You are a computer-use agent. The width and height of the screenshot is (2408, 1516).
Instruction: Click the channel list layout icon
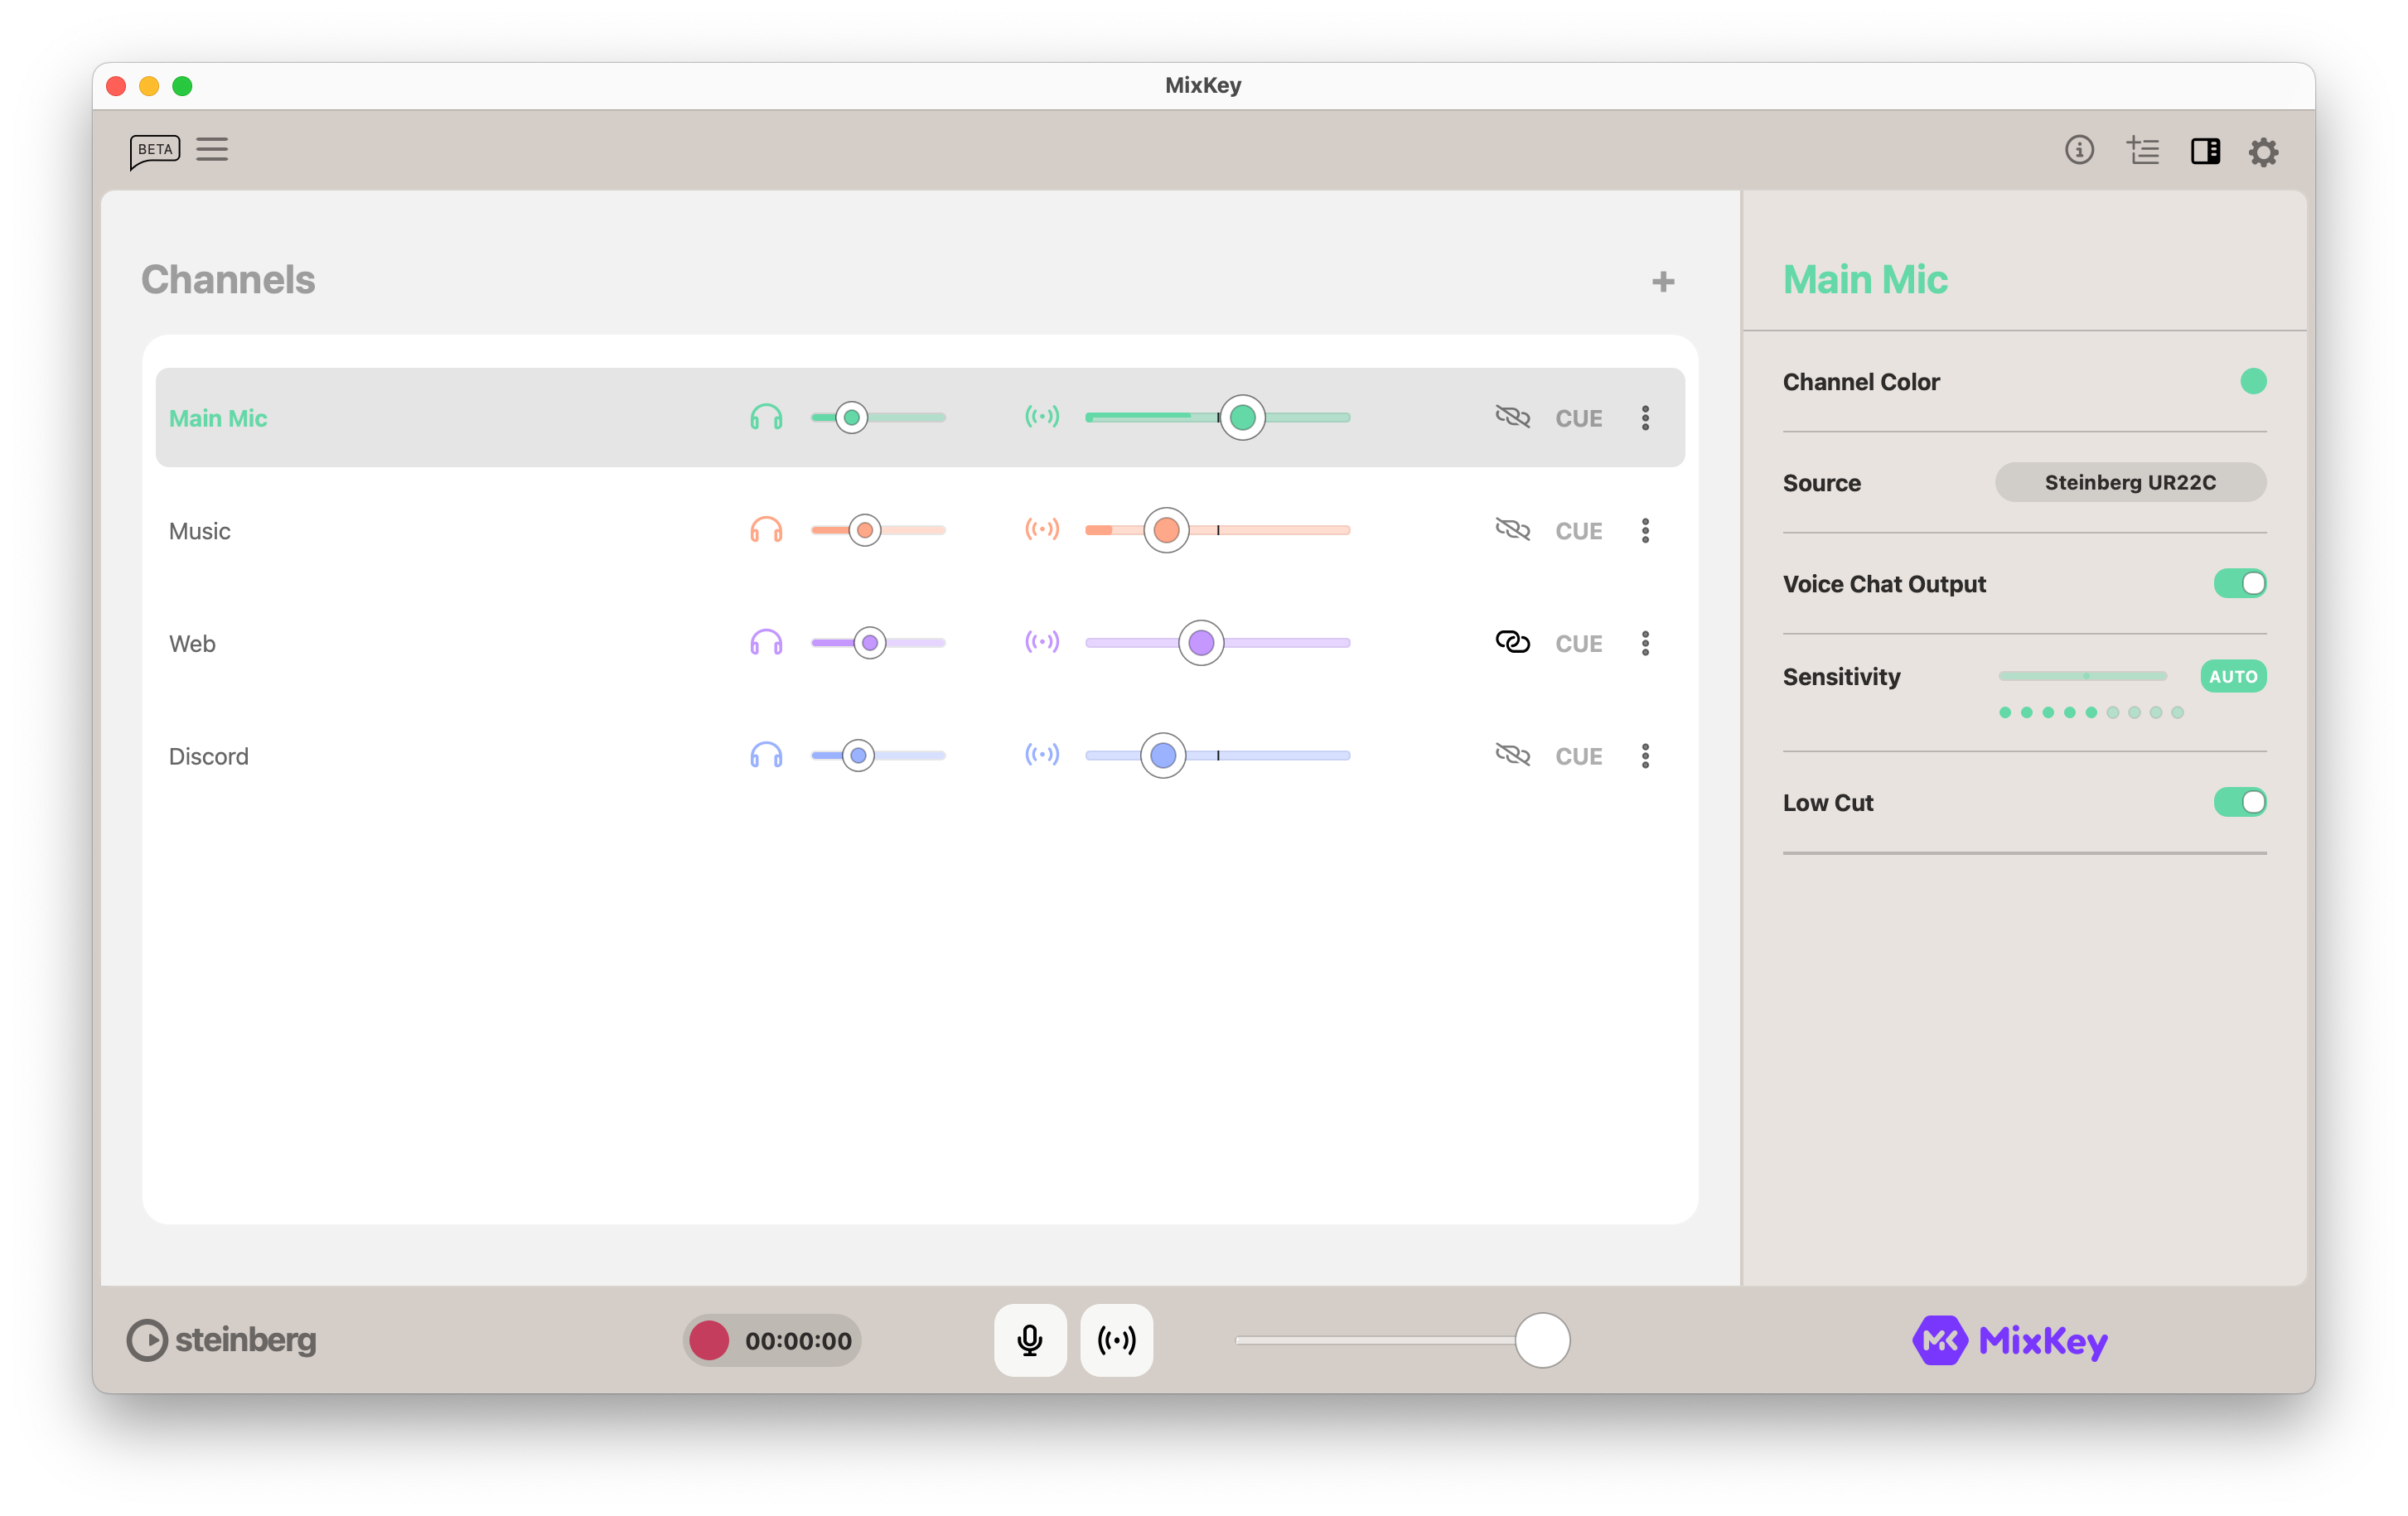coord(2142,151)
